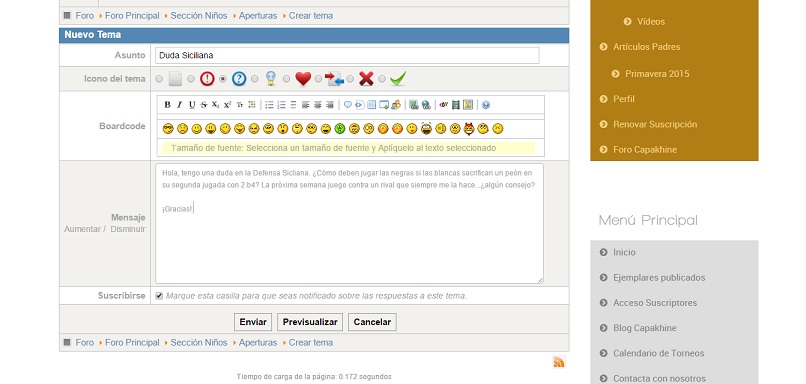
Task: Insert the green sick smiley
Action: [x=340, y=129]
